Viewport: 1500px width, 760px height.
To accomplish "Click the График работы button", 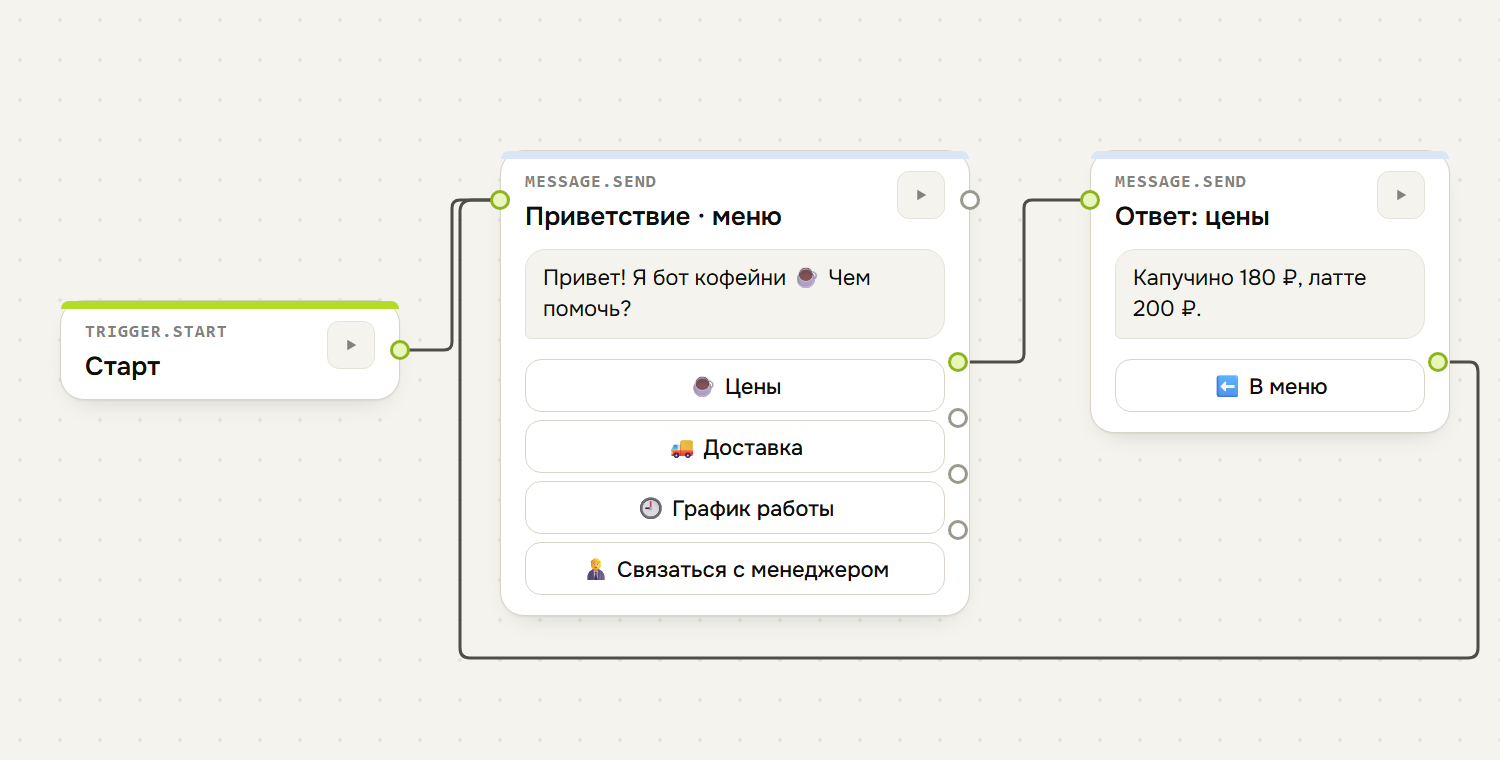I will (735, 508).
